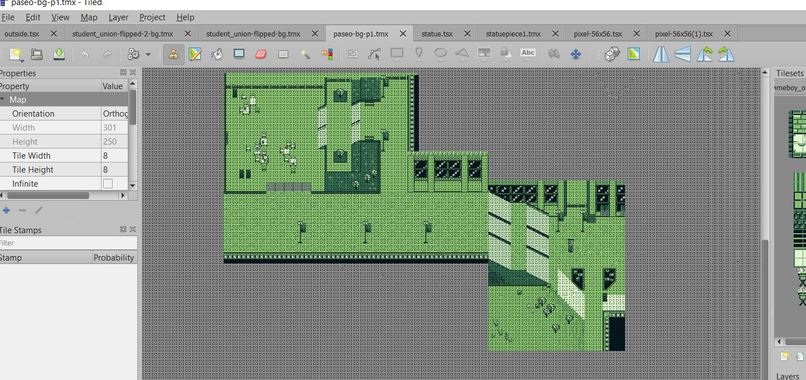
Task: Open the dropdown arrow beside the dice icon
Action: (x=148, y=55)
